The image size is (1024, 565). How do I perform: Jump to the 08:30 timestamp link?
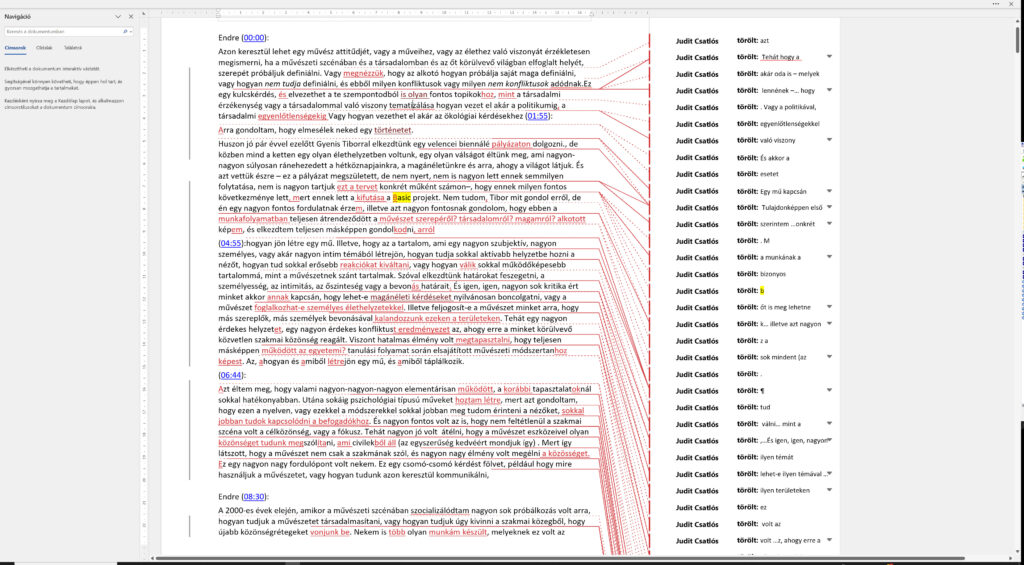[254, 496]
